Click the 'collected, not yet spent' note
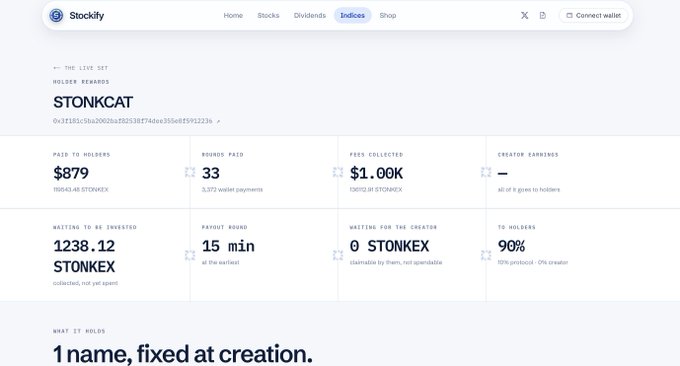Screen dimensions: 680x366 pyautogui.click(x=85, y=283)
